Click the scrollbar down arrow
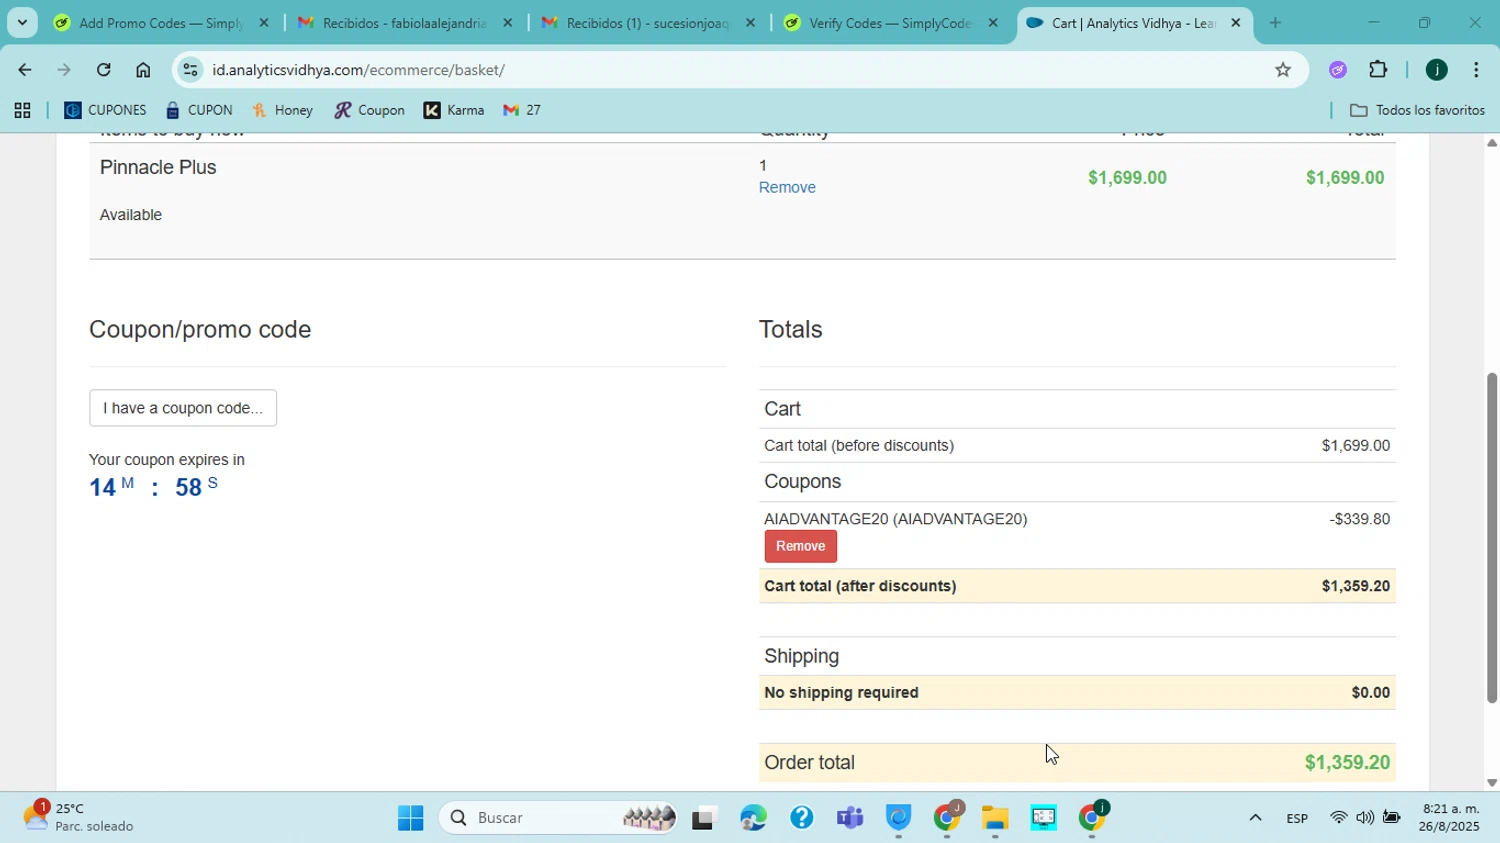 point(1492,783)
